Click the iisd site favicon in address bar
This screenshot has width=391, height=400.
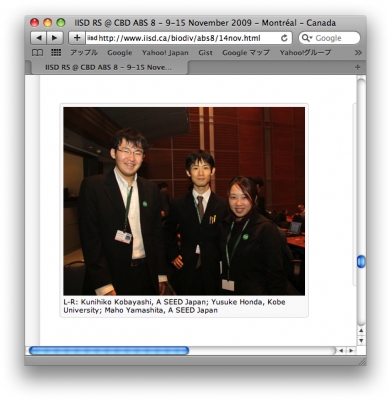point(92,38)
